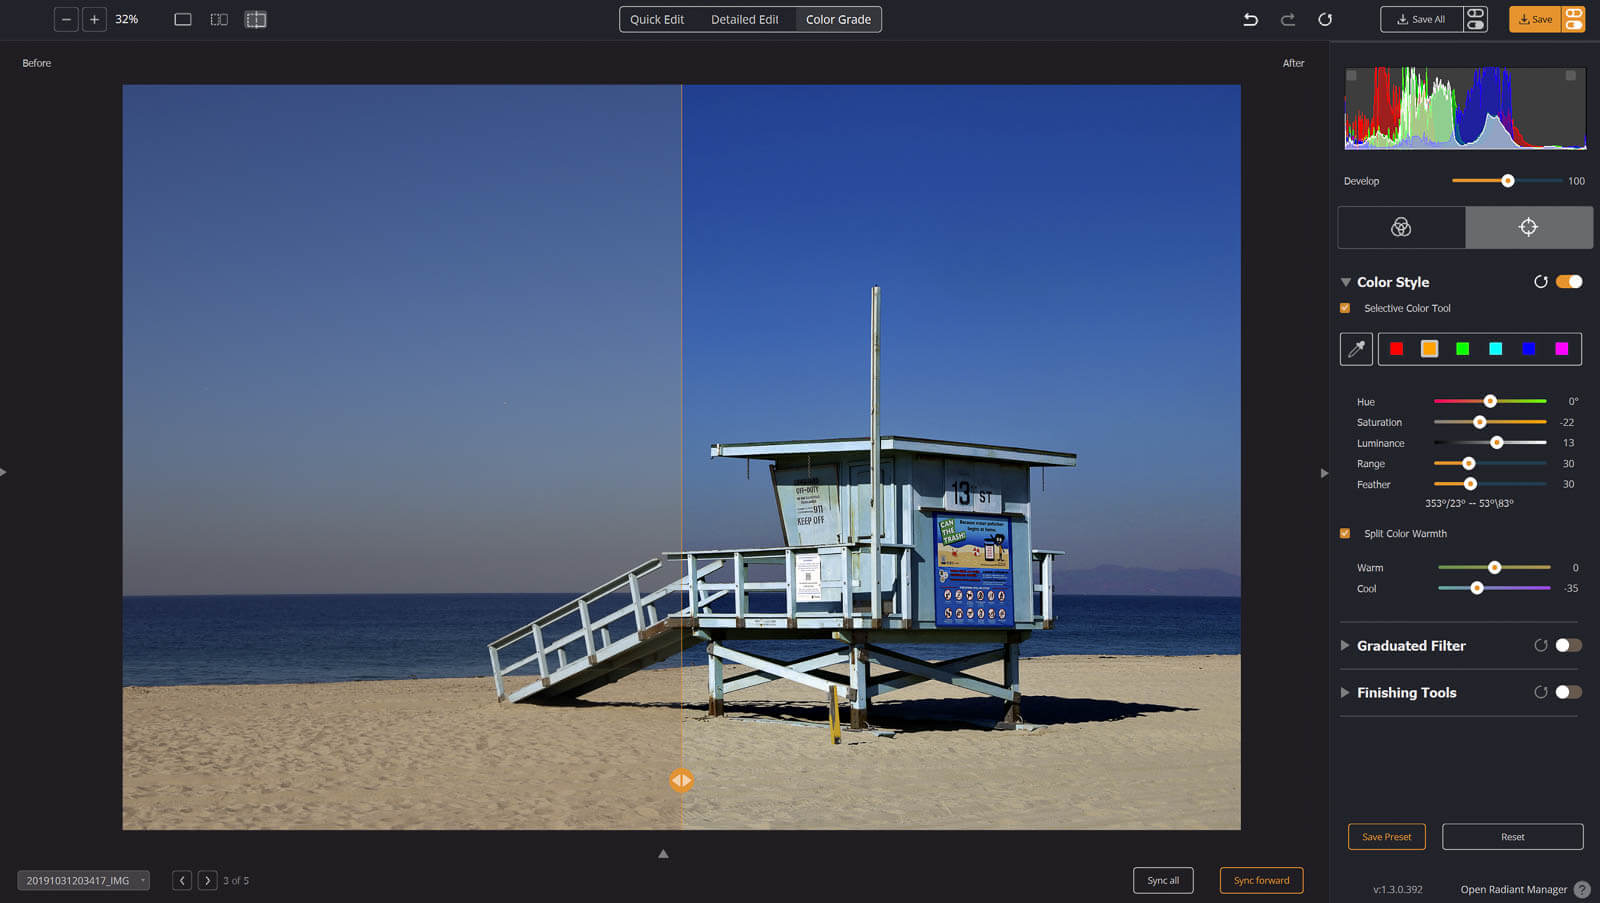
Task: Reset Color Style with circular arrow
Action: pos(1540,282)
